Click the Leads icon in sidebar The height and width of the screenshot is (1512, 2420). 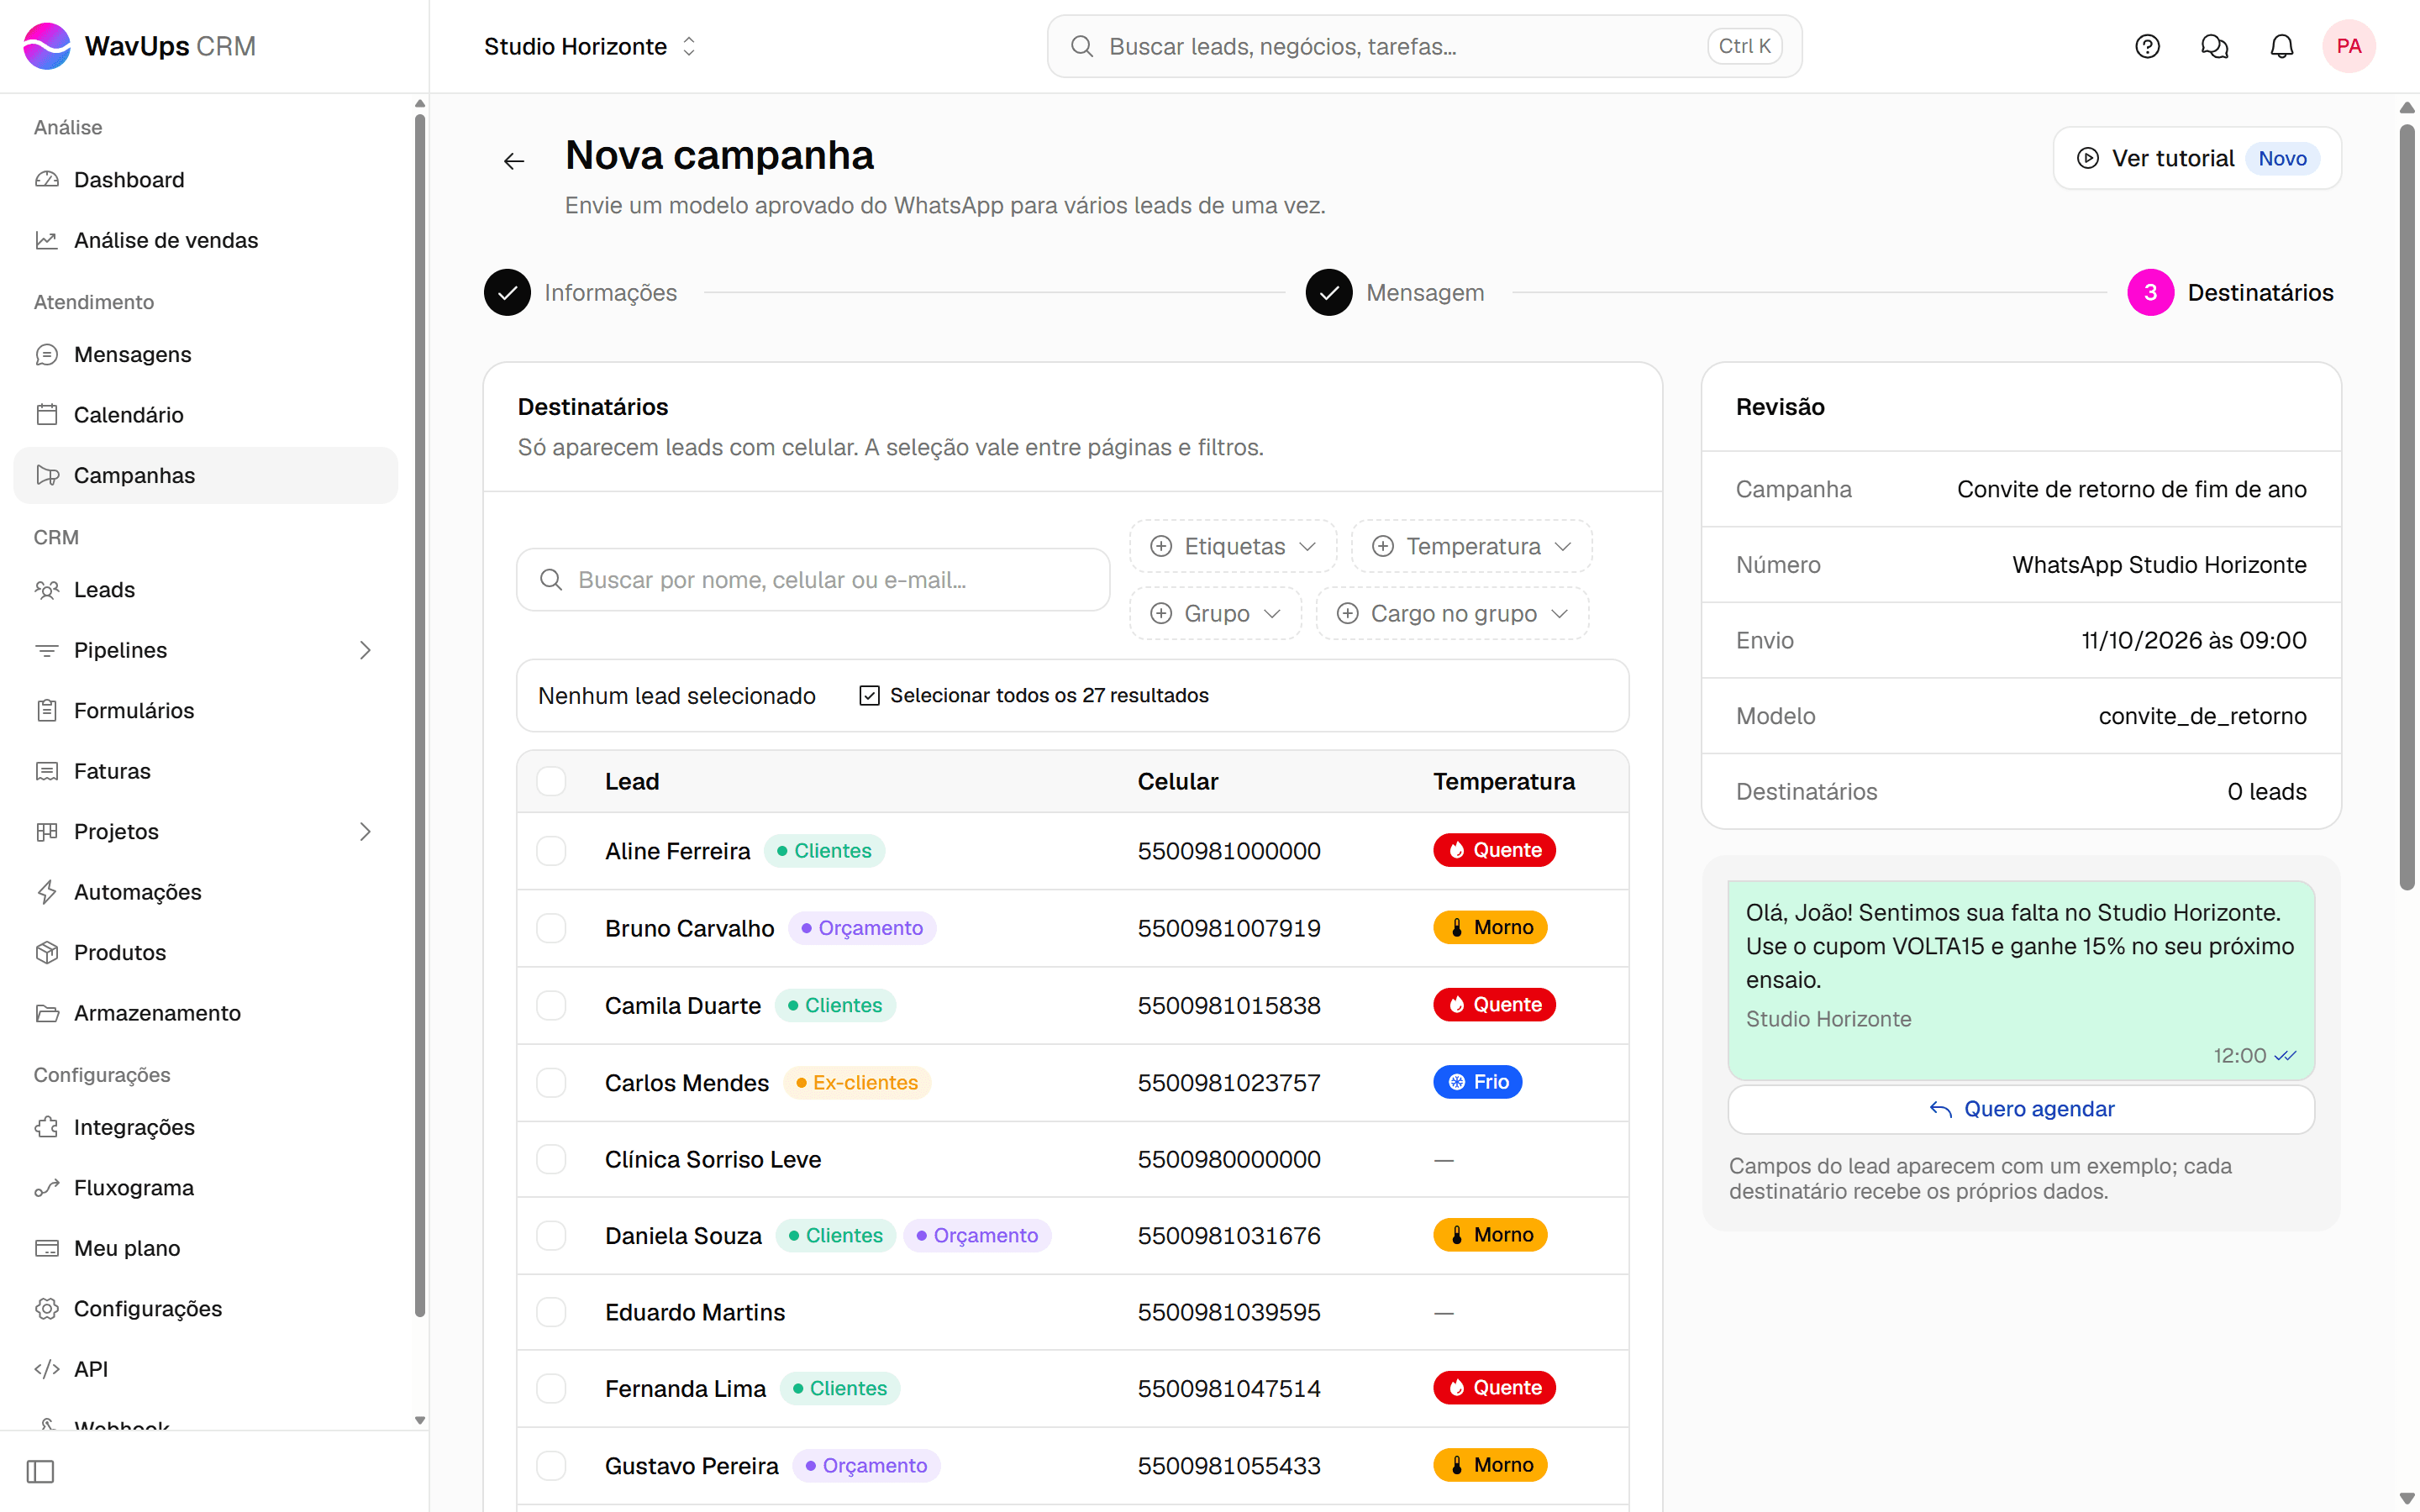pos(47,590)
